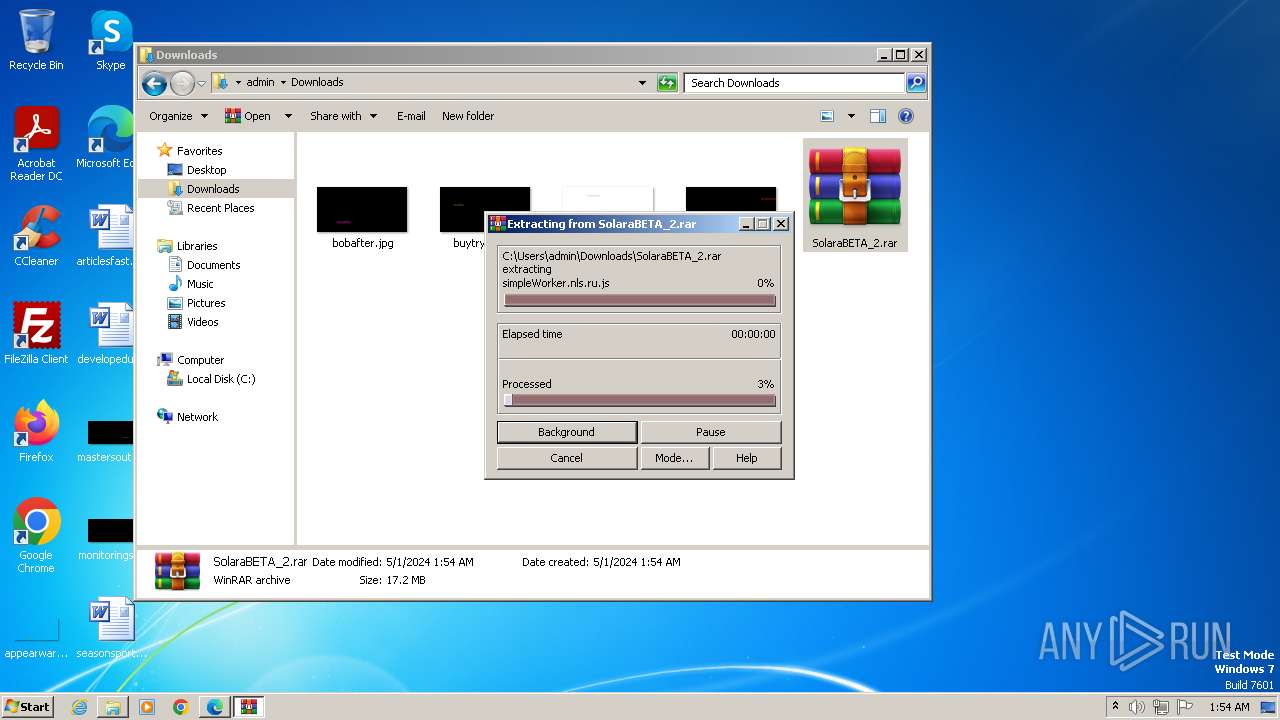The height and width of the screenshot is (720, 1280).
Task: Click the taskbar clock showing 1:54 AM
Action: point(1229,707)
